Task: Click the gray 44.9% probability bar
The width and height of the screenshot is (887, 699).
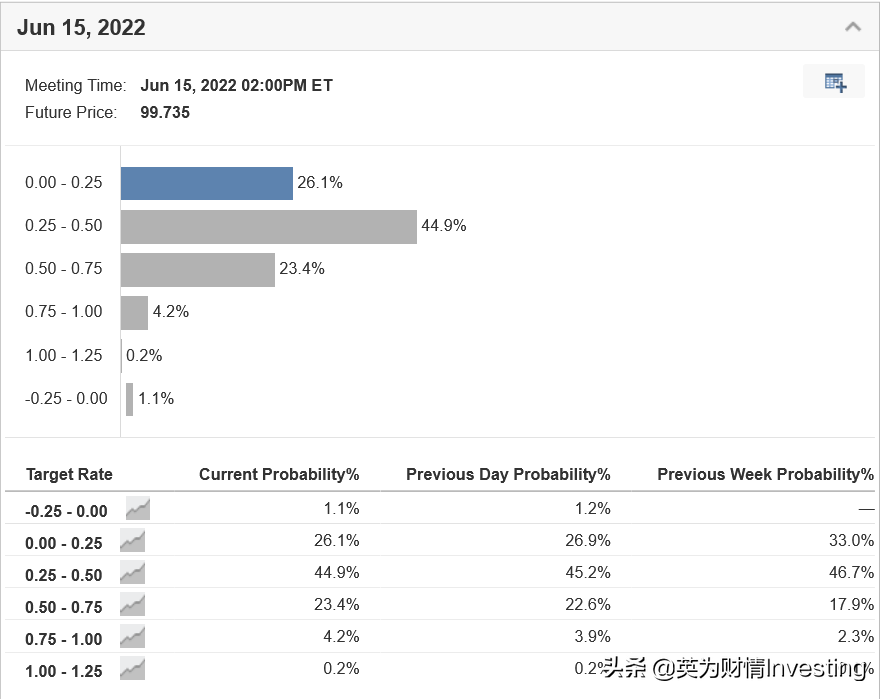Action: pos(268,226)
